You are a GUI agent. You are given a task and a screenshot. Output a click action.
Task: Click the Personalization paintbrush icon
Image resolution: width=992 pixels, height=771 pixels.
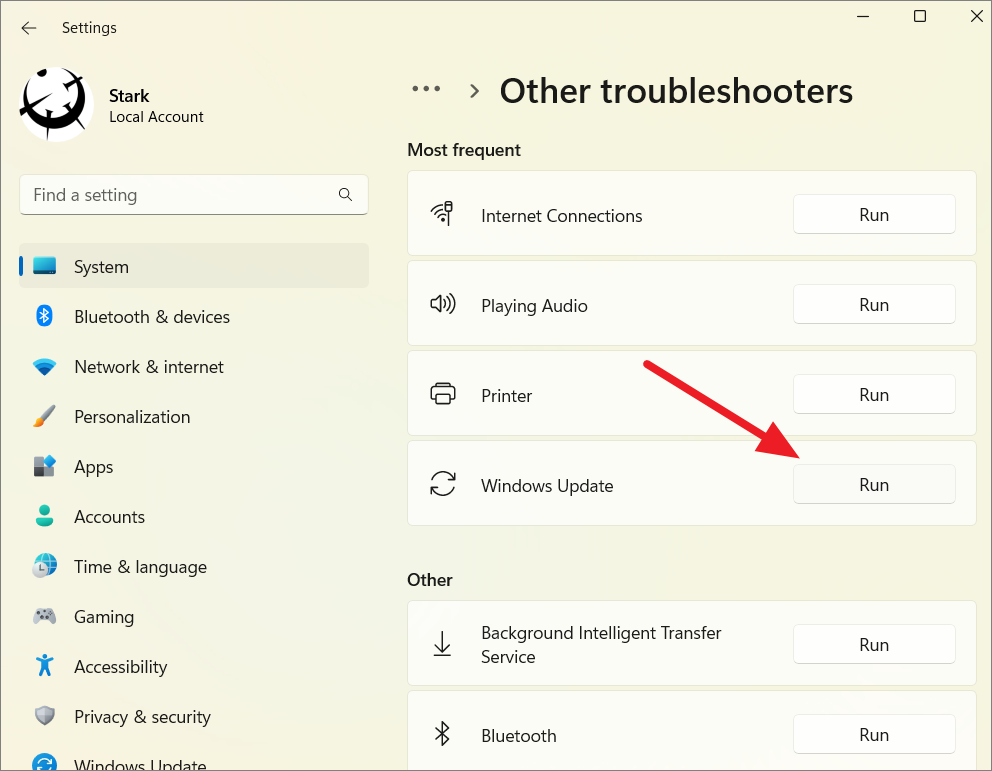click(44, 416)
